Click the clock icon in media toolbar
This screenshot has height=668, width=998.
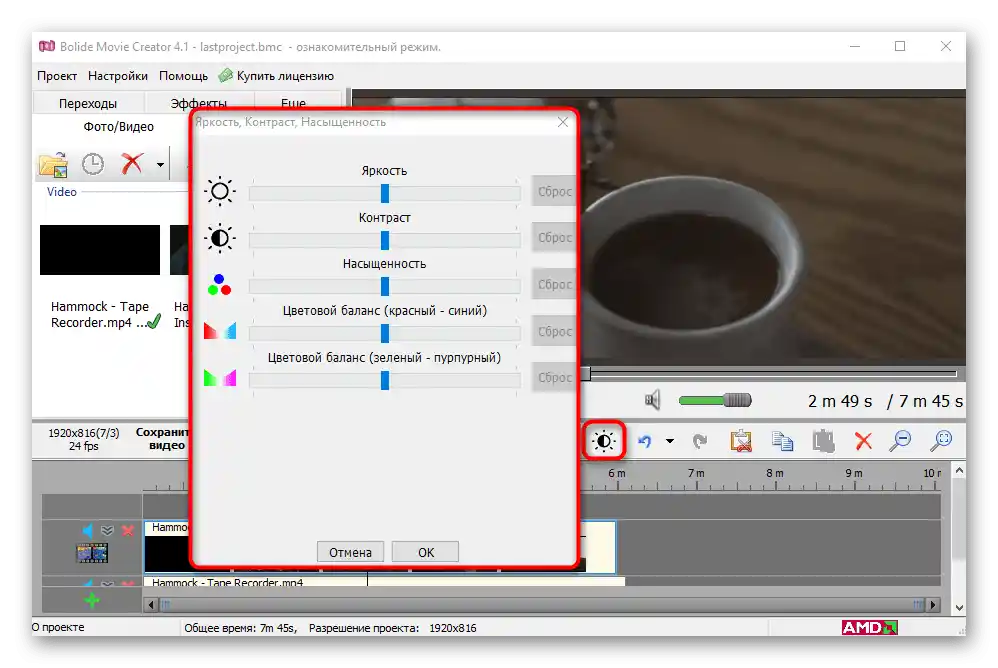[93, 164]
